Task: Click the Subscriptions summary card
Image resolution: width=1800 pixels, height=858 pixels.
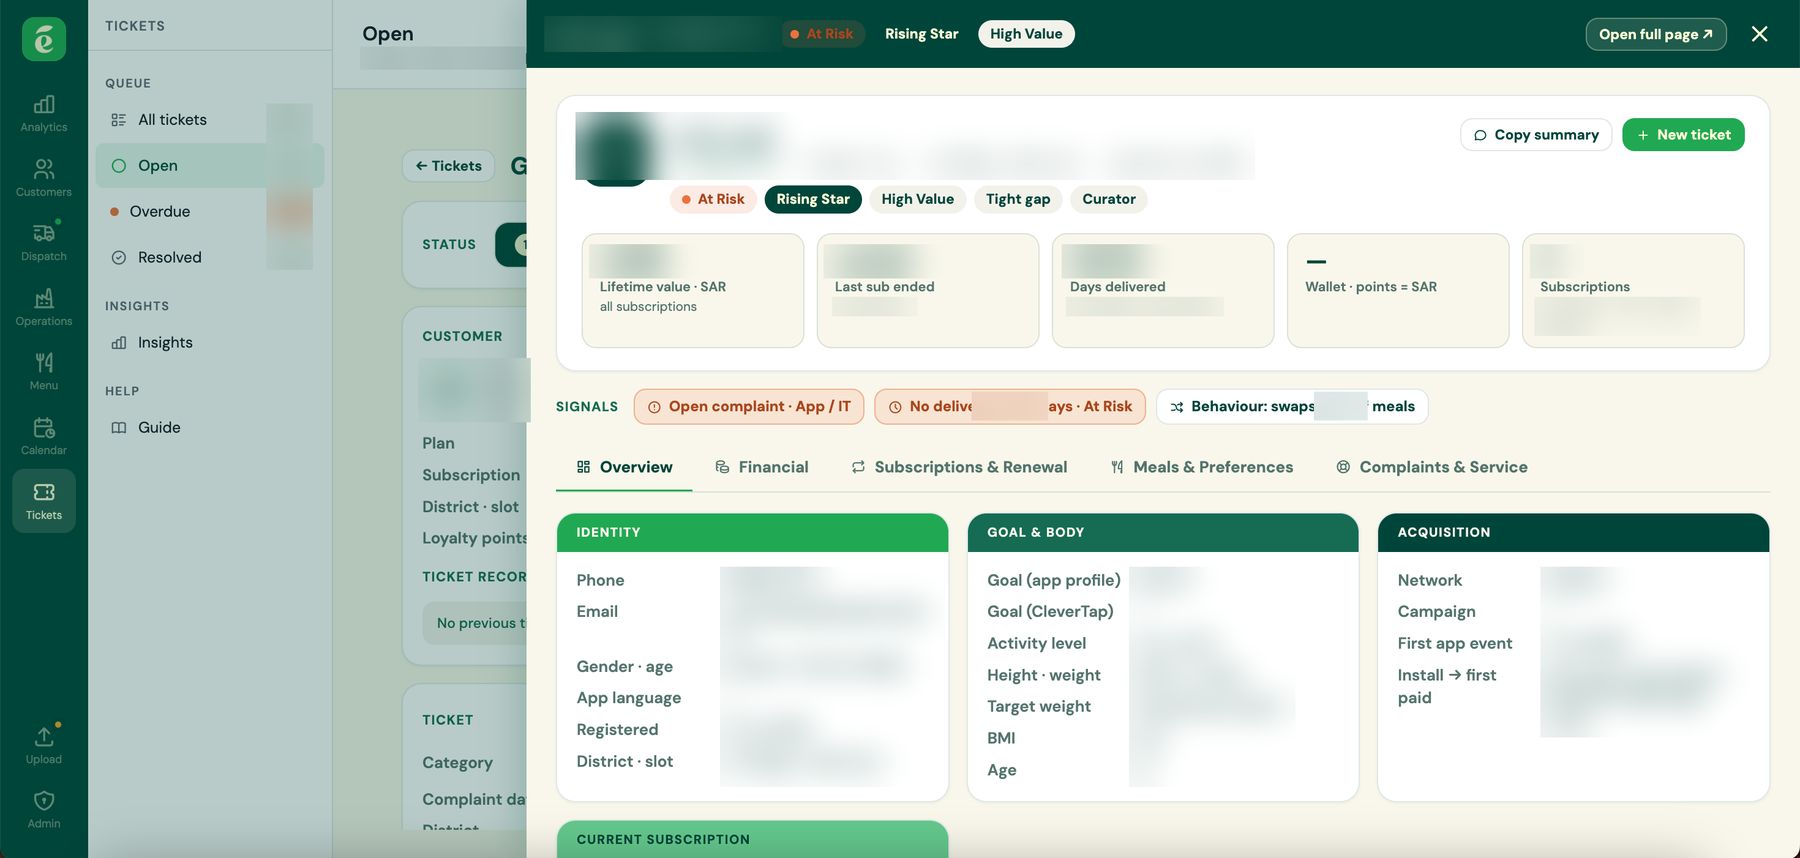Action: 1633,291
